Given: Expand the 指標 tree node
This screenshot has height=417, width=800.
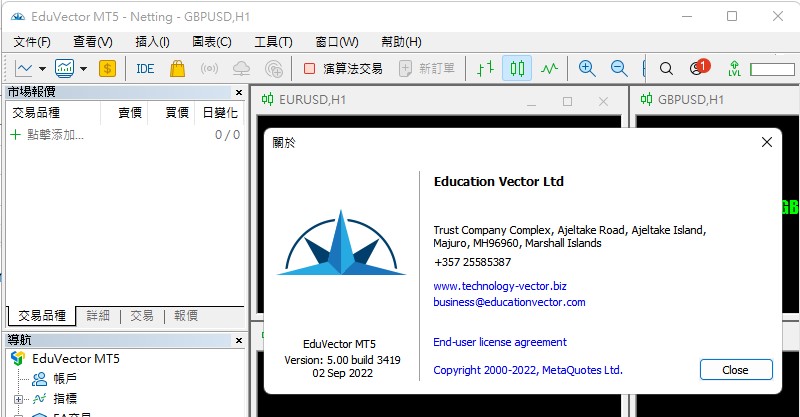Looking at the screenshot, I should (18, 399).
